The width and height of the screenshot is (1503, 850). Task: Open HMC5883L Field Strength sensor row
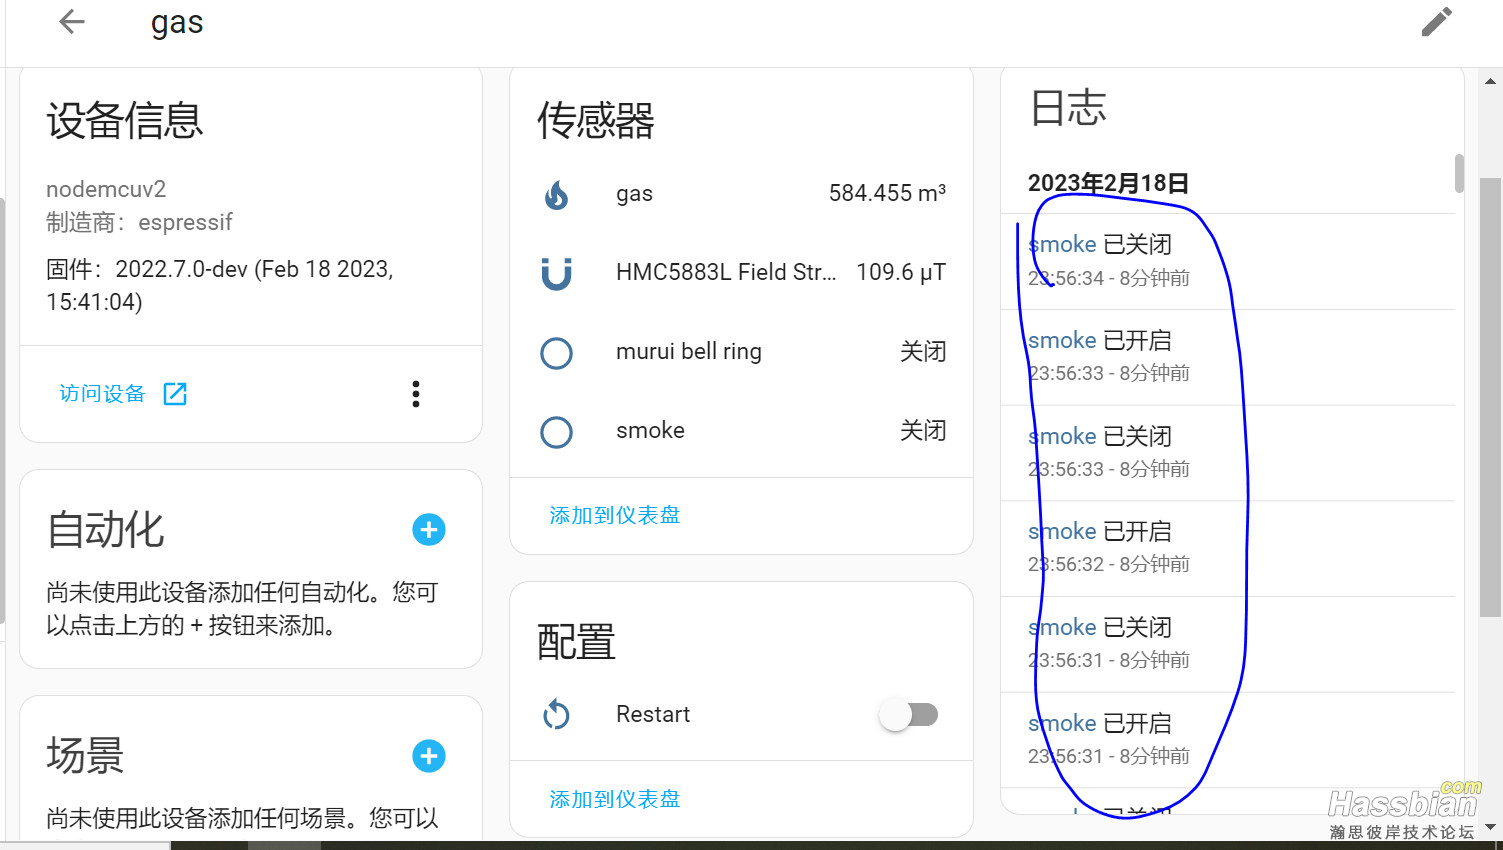742,273
